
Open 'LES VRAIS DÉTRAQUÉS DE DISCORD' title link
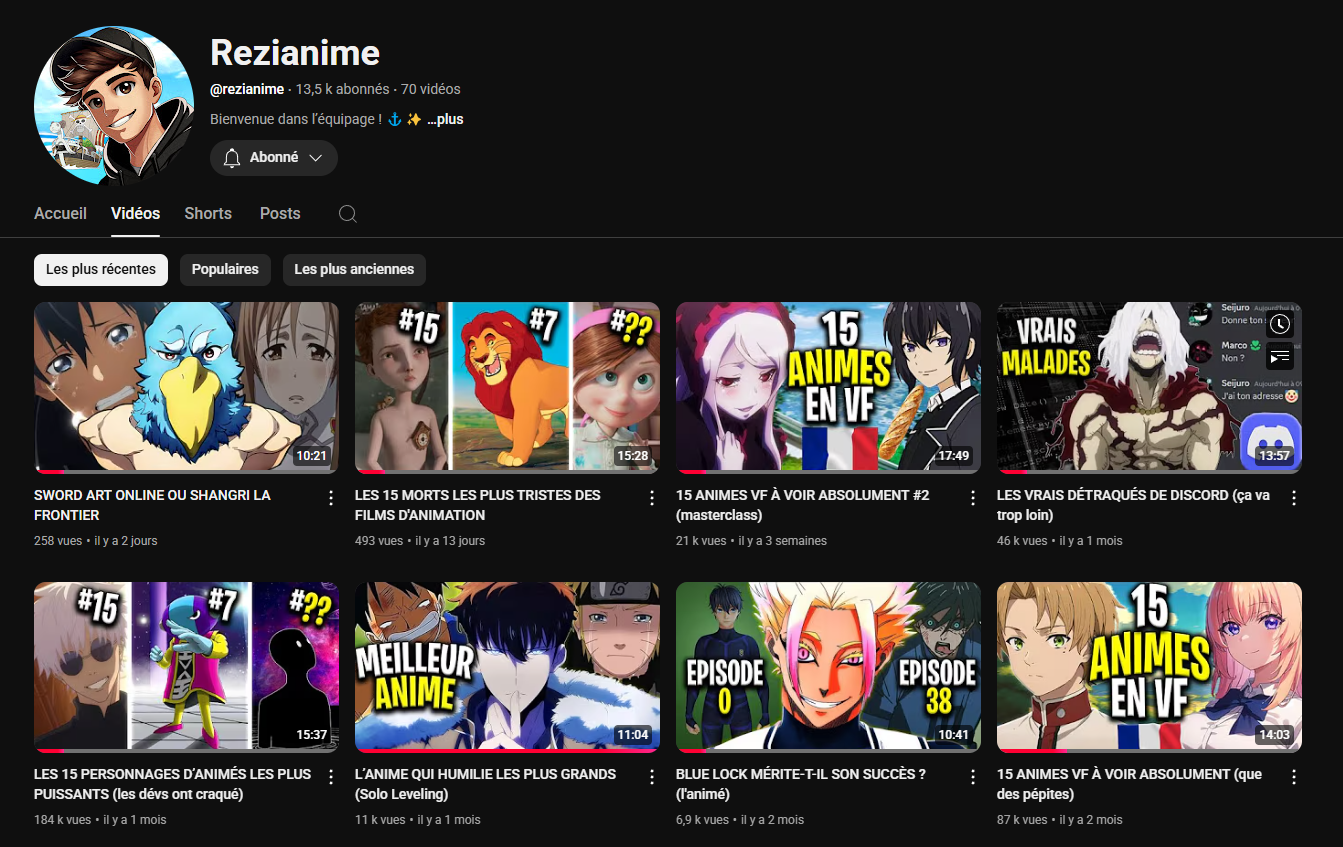pyautogui.click(x=1133, y=505)
